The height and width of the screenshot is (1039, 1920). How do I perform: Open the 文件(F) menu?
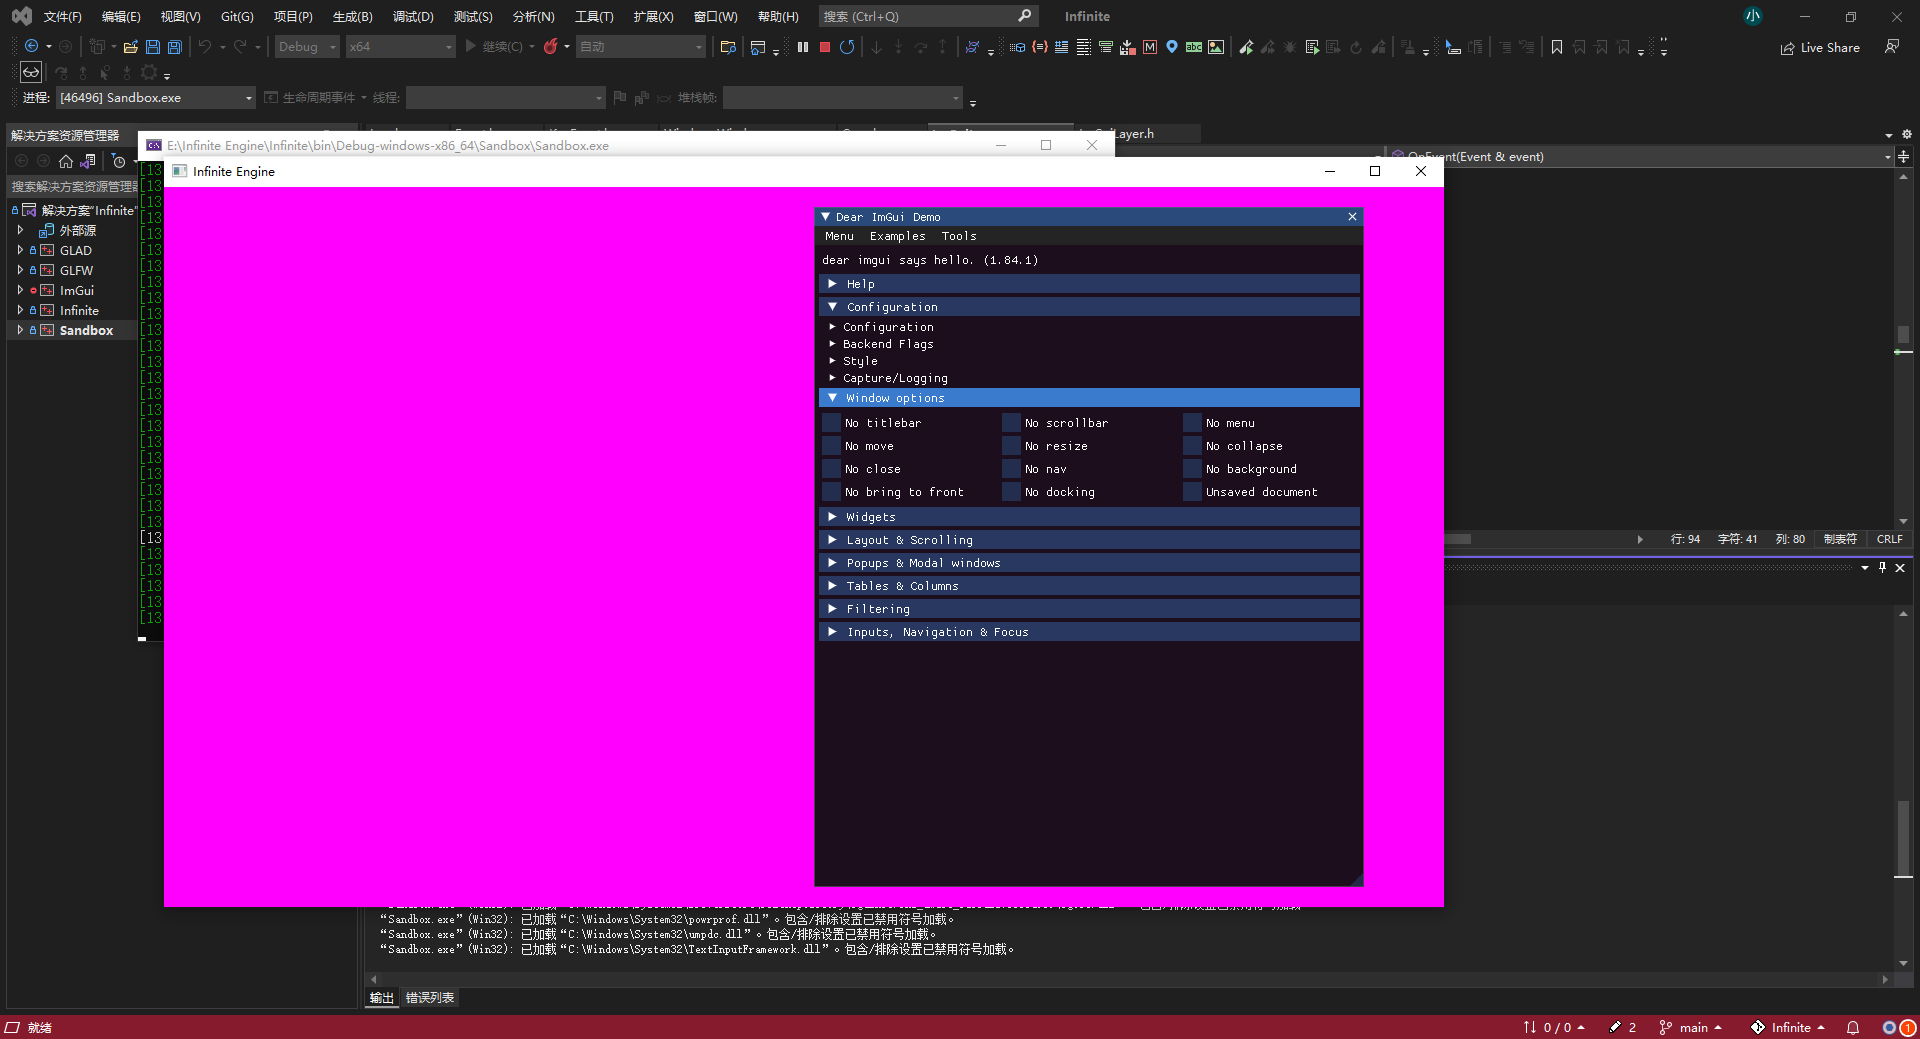(62, 16)
